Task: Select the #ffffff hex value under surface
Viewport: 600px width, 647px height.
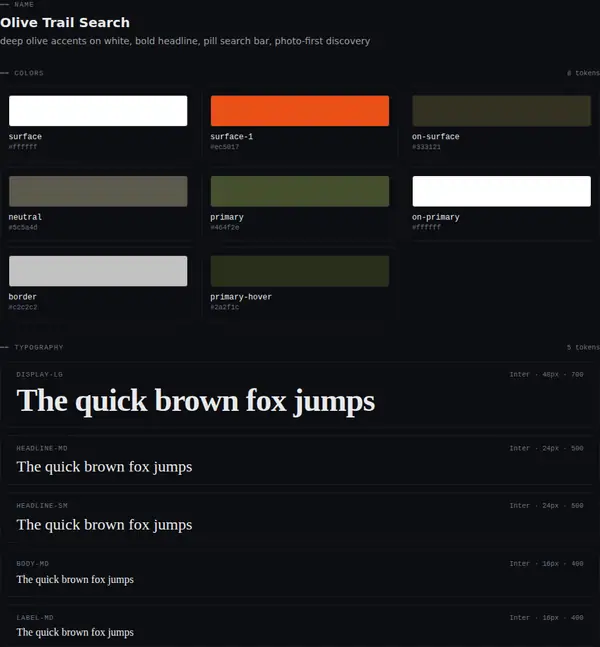Action: click(x=23, y=147)
